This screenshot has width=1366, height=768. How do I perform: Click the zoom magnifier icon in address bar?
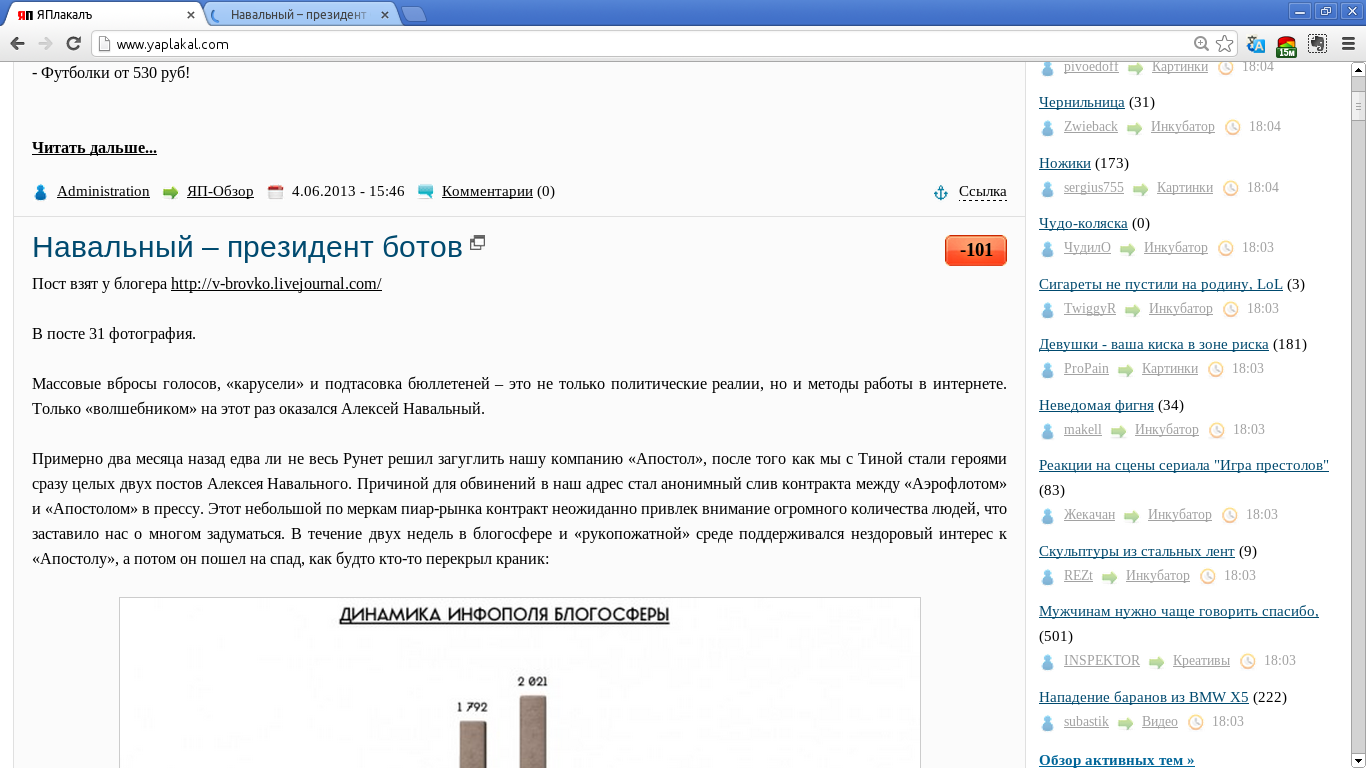pos(1201,44)
